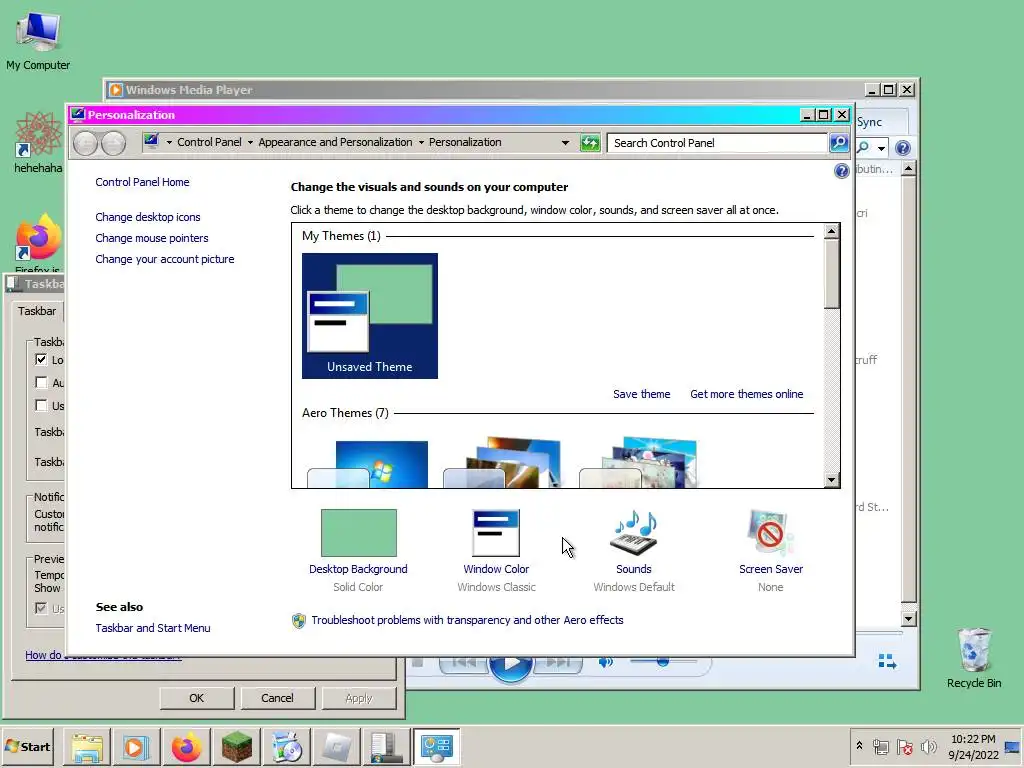Viewport: 1024px width, 768px height.
Task: Click the back navigation arrow in Personalization
Action: 86,143
